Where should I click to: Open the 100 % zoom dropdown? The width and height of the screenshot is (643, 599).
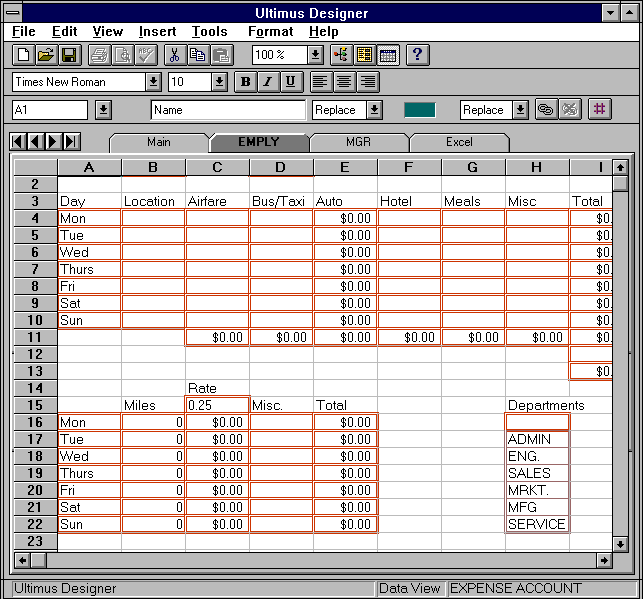[x=315, y=55]
